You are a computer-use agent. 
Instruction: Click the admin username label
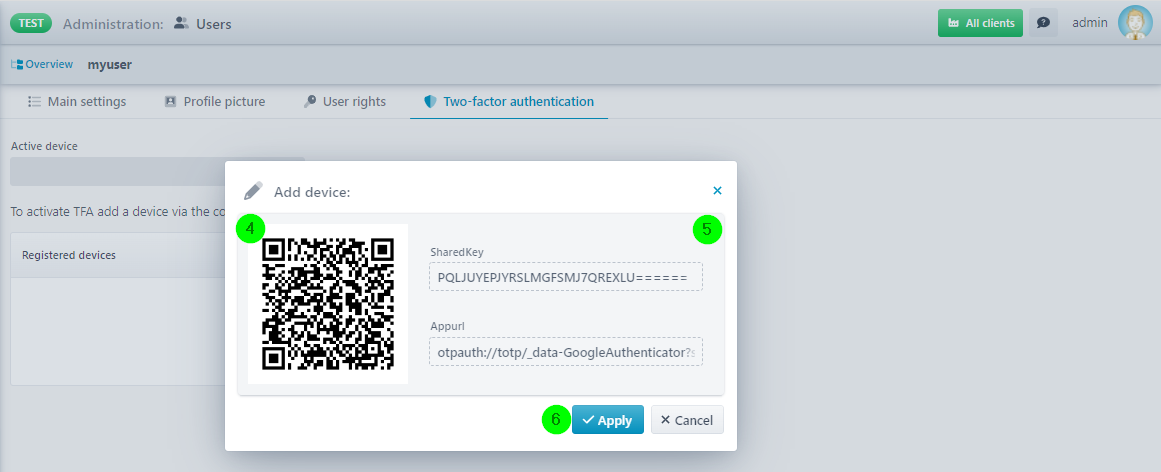coord(1090,23)
